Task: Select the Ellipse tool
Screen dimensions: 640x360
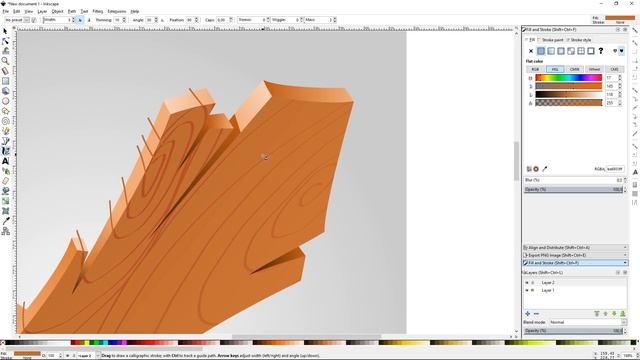Action: (x=5, y=101)
